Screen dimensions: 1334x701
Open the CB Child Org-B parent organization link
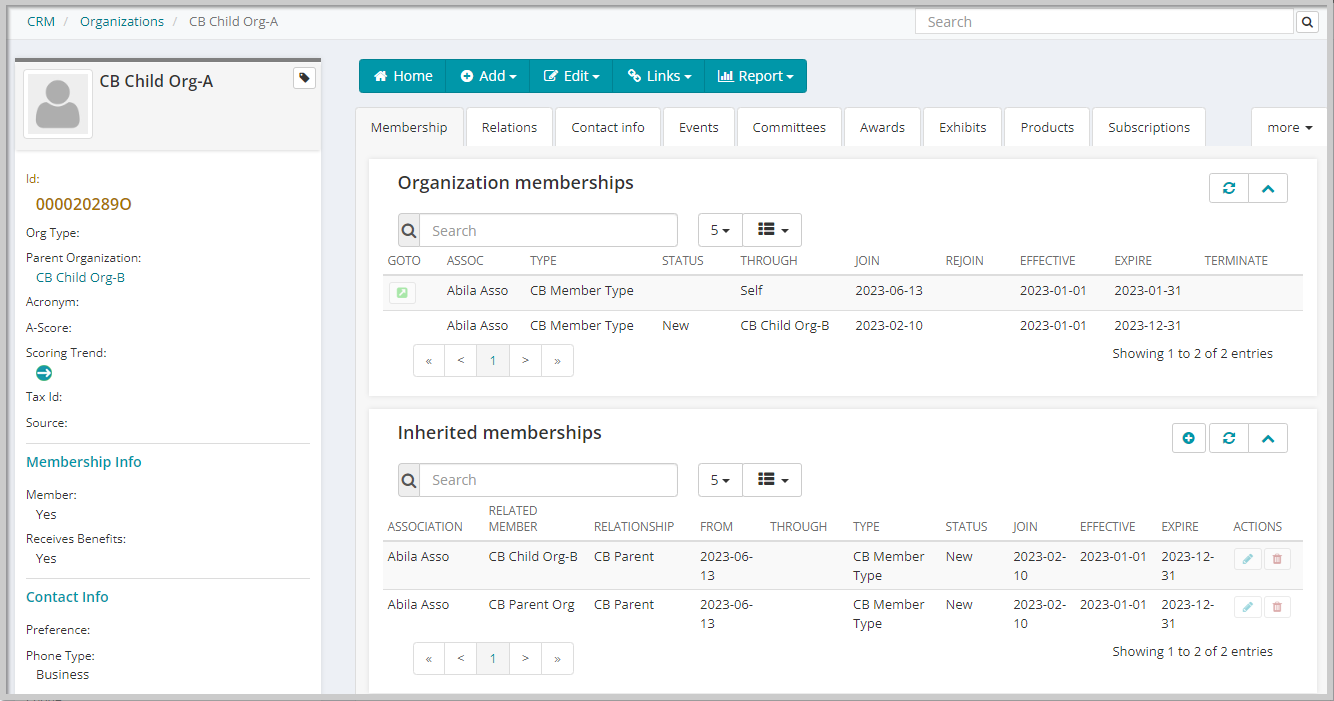(x=80, y=278)
